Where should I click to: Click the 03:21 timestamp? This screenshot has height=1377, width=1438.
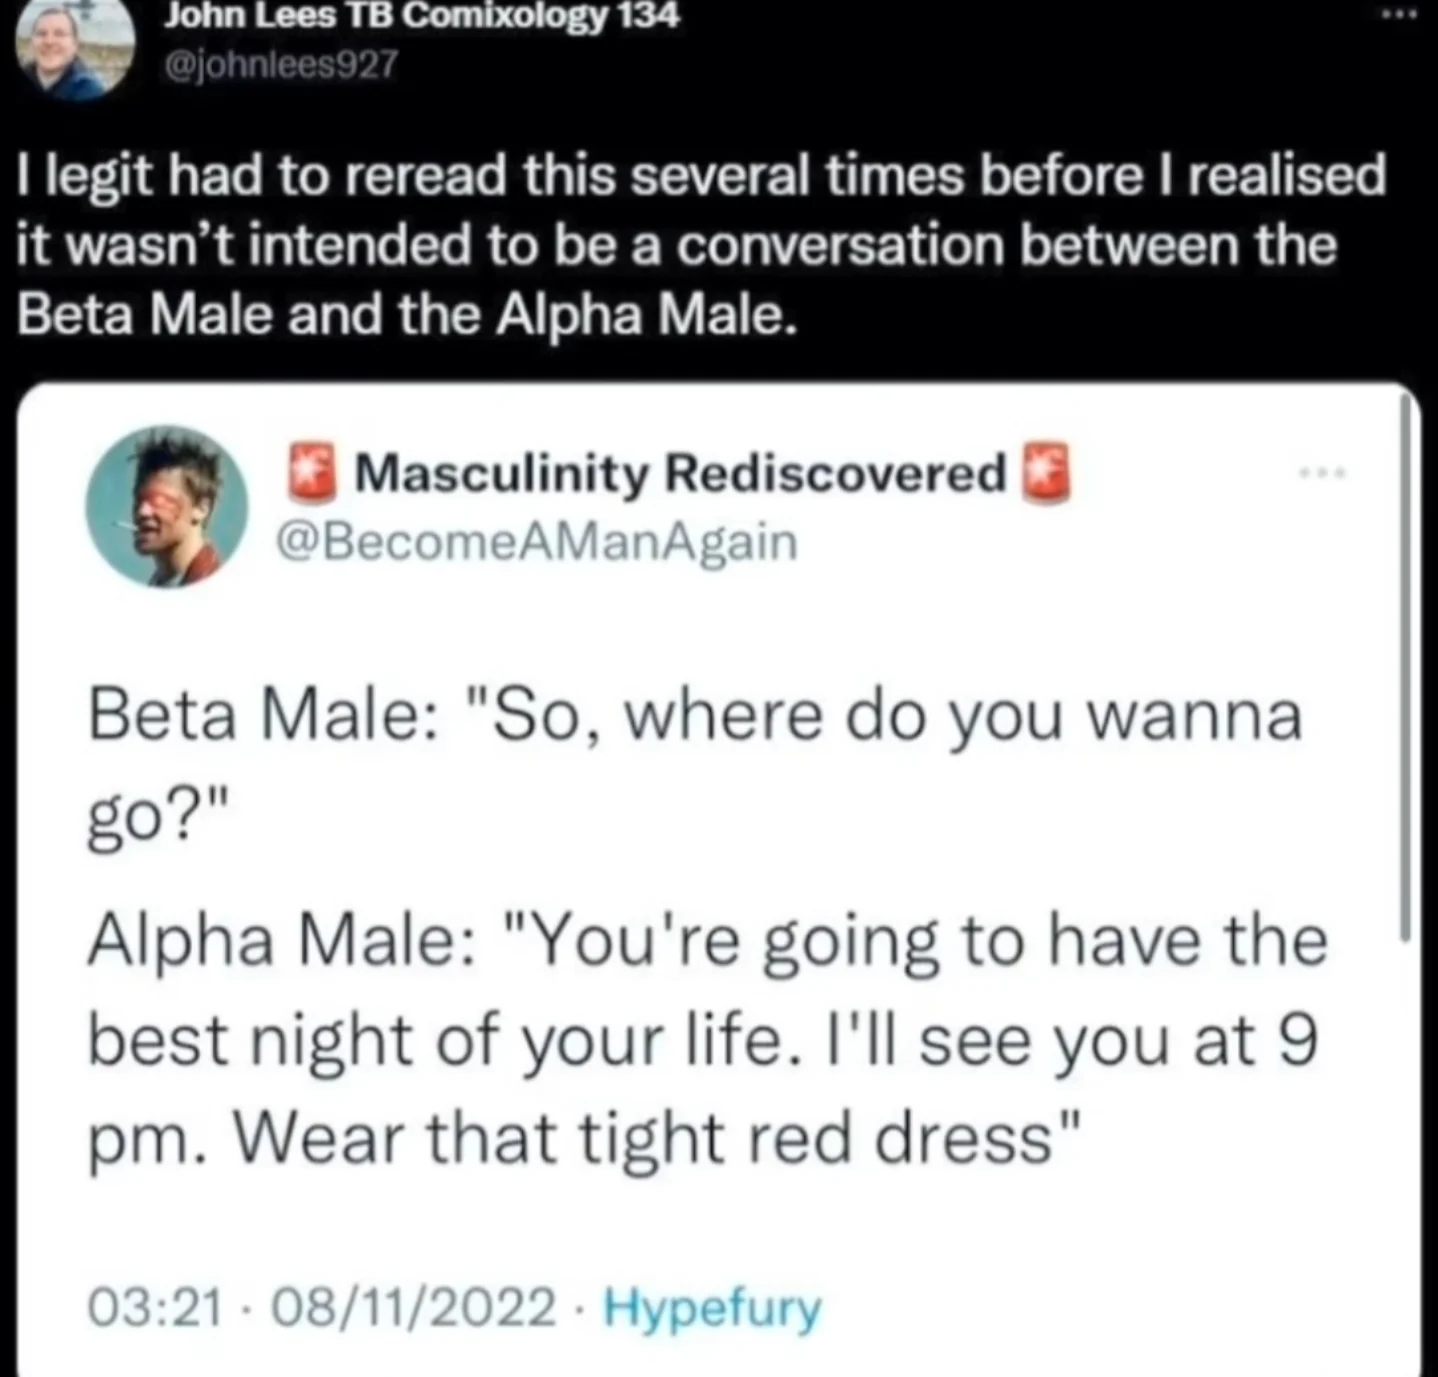(x=155, y=1307)
